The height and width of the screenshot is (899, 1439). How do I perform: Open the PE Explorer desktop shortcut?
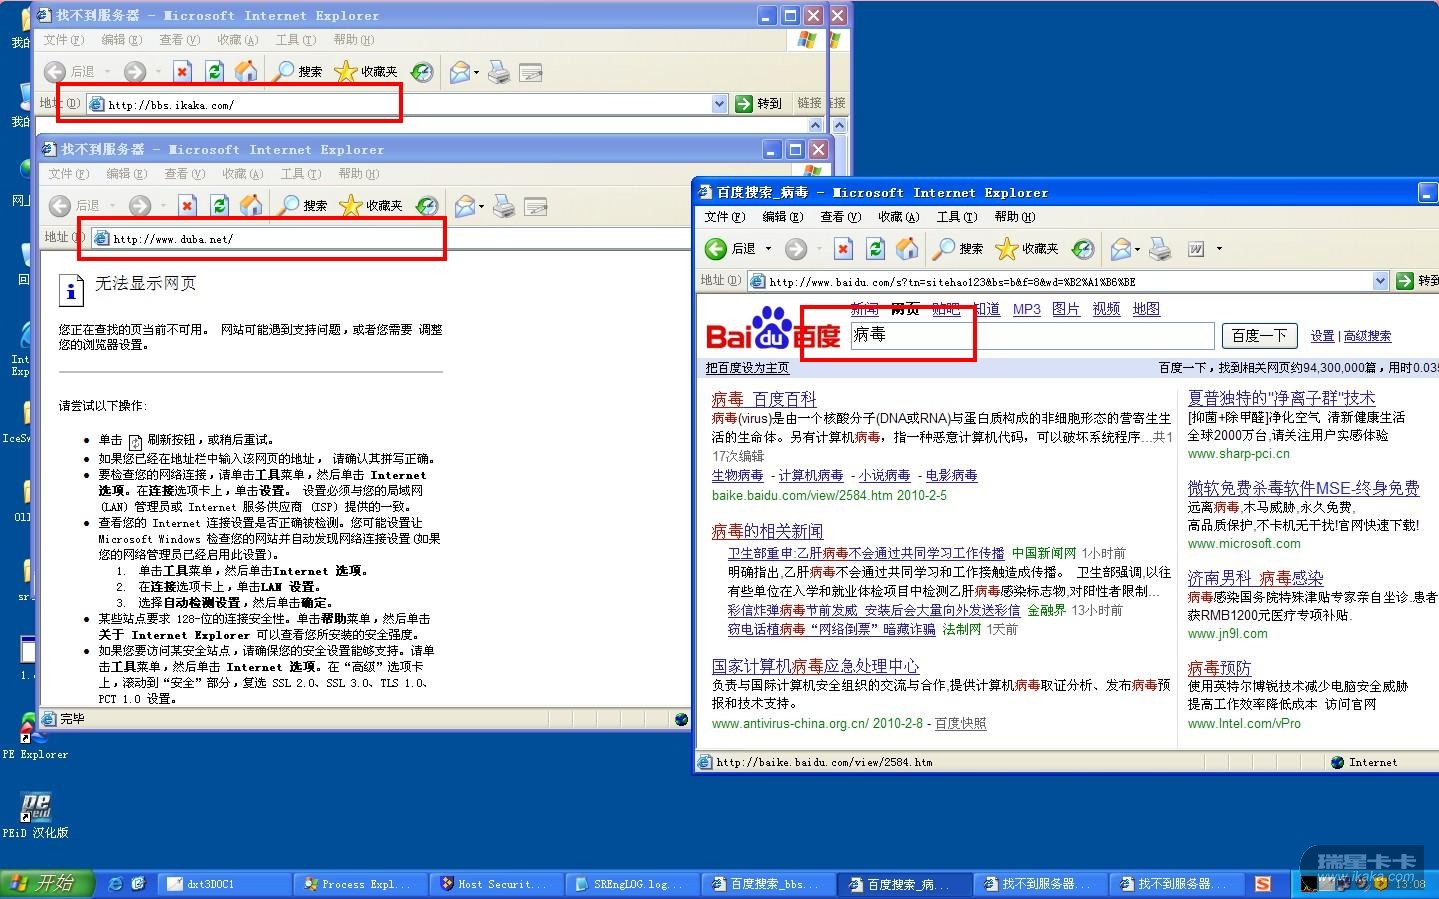[x=35, y=737]
